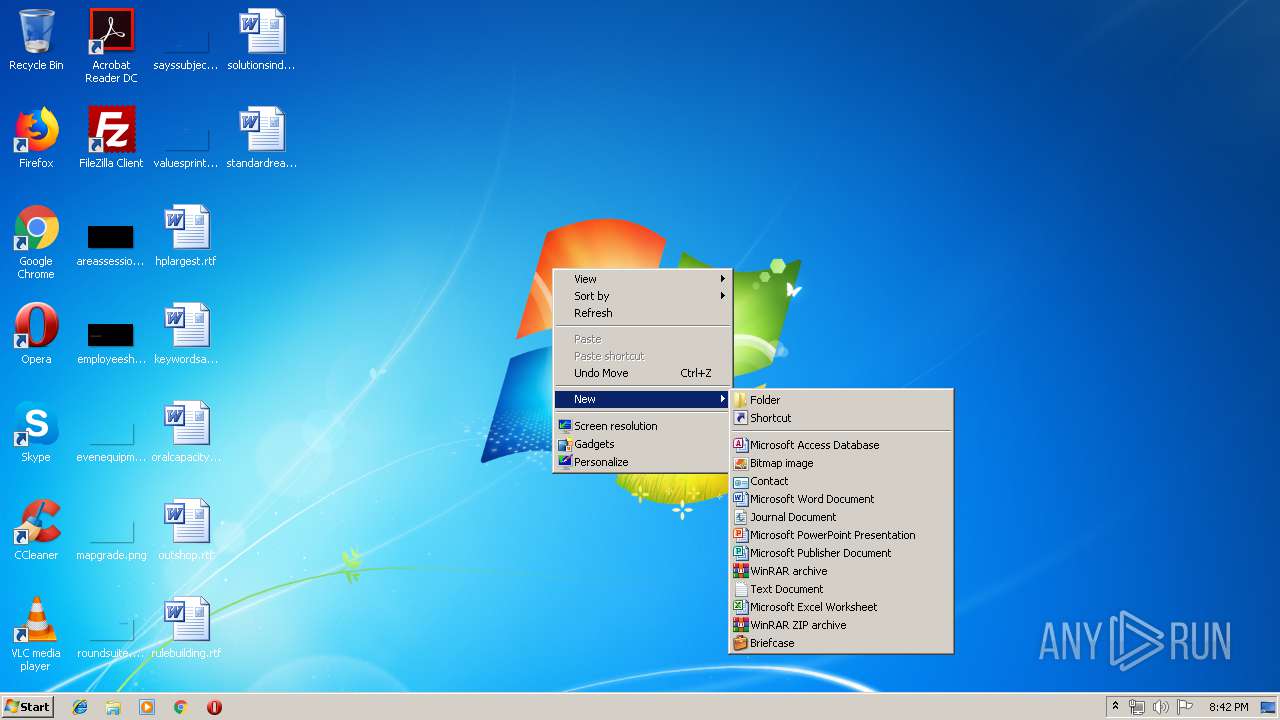Select the Firefox desktop shortcut
This screenshot has width=1280, height=720.
pos(36,139)
